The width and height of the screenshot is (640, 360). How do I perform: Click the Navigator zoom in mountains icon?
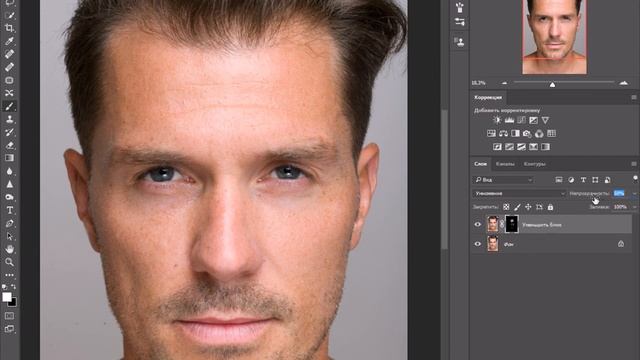(x=624, y=83)
